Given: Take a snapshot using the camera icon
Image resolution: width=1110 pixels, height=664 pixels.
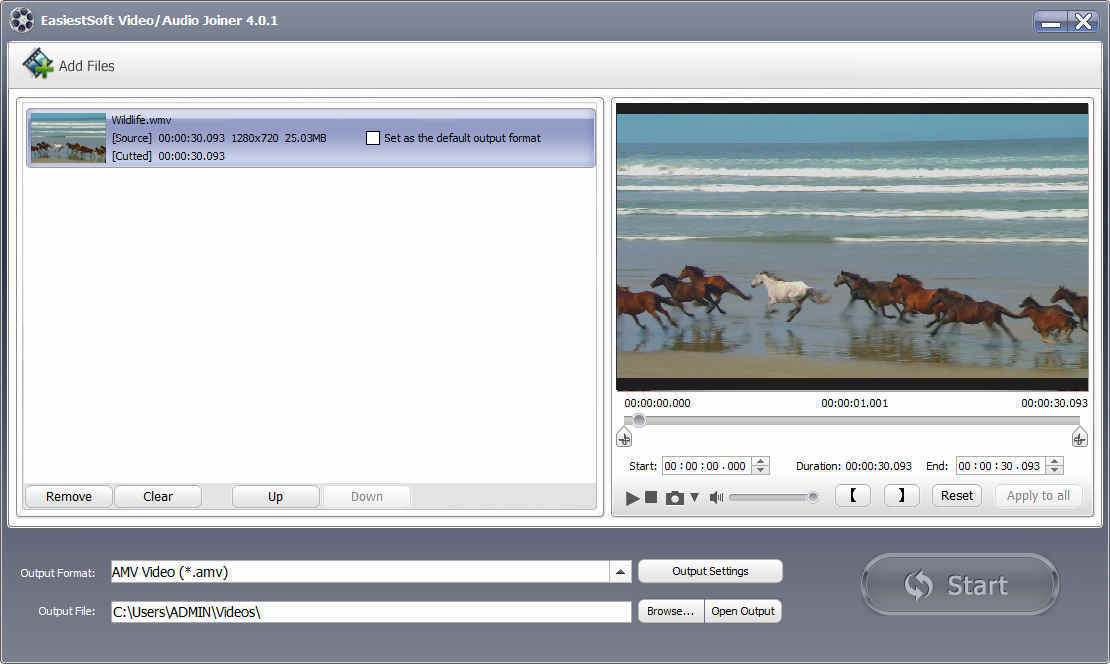Looking at the screenshot, I should point(673,496).
